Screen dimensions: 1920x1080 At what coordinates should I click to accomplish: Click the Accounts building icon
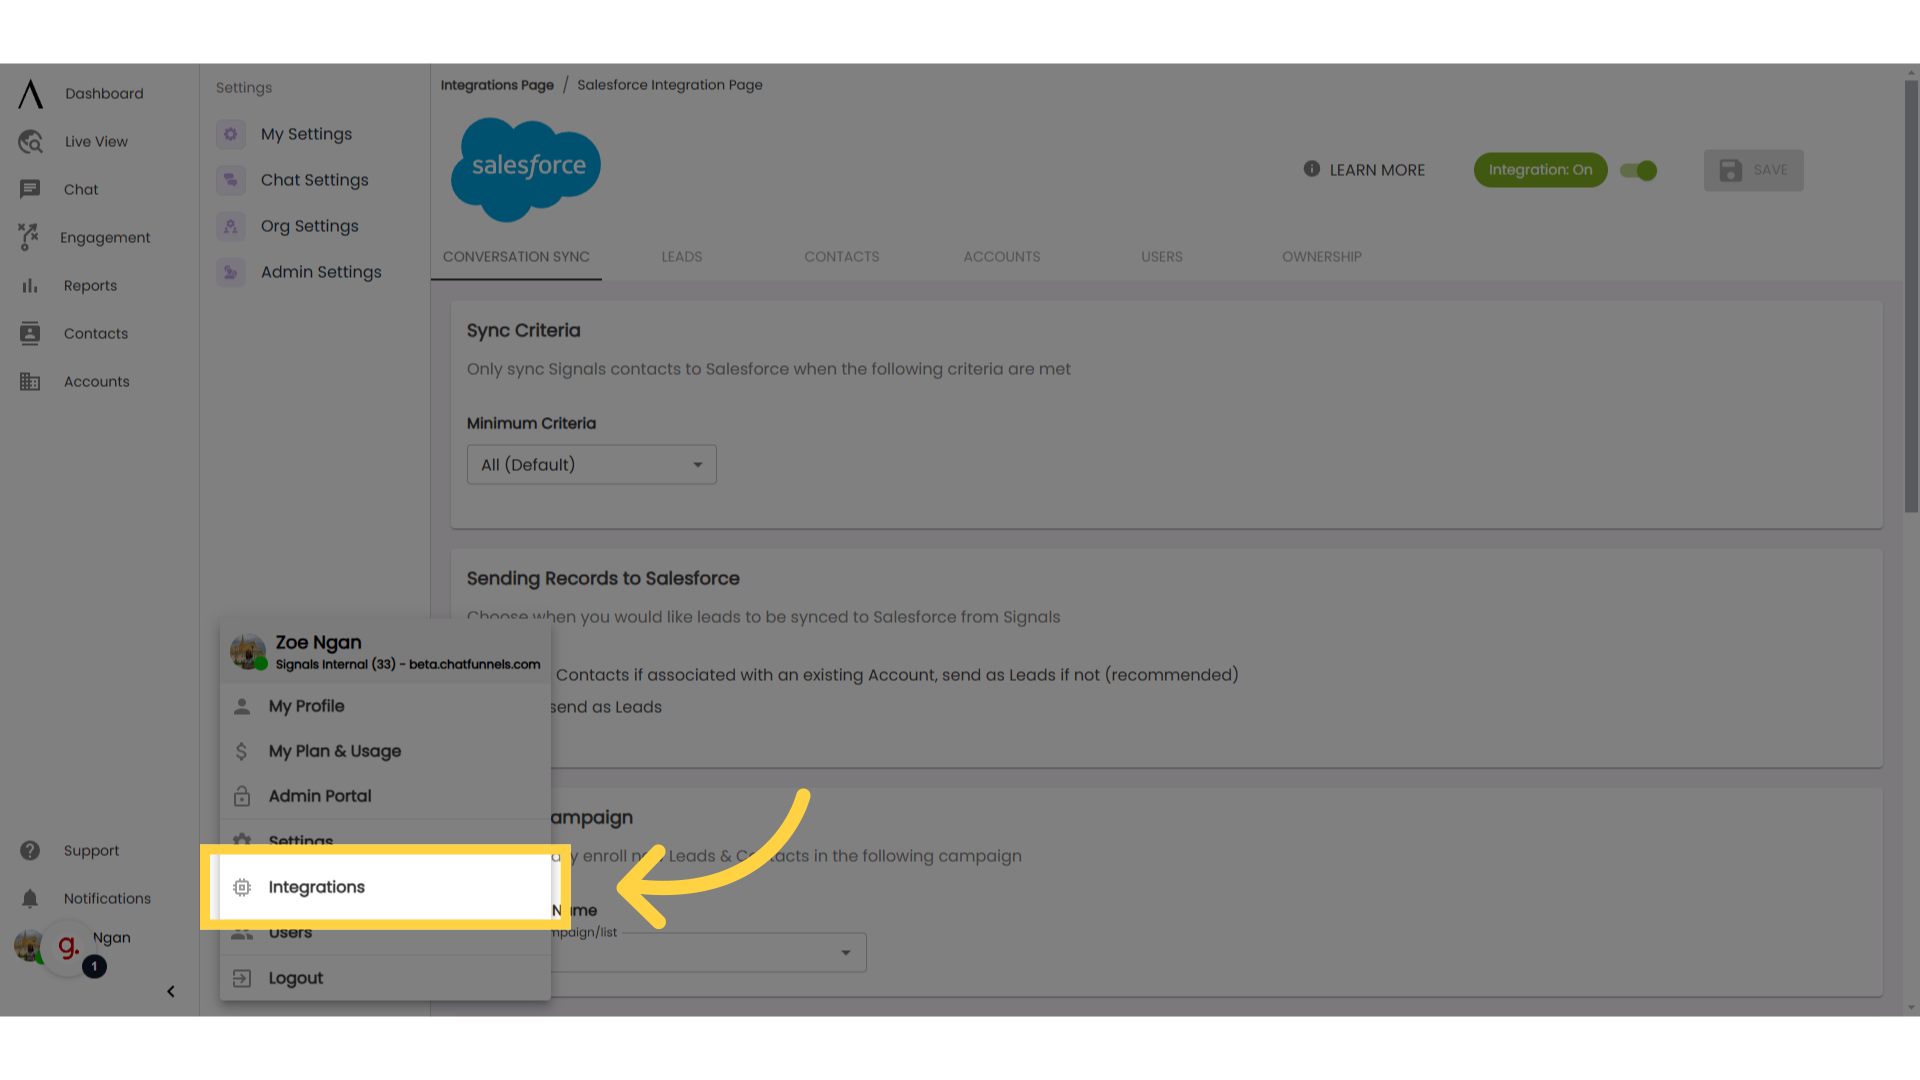coord(30,382)
